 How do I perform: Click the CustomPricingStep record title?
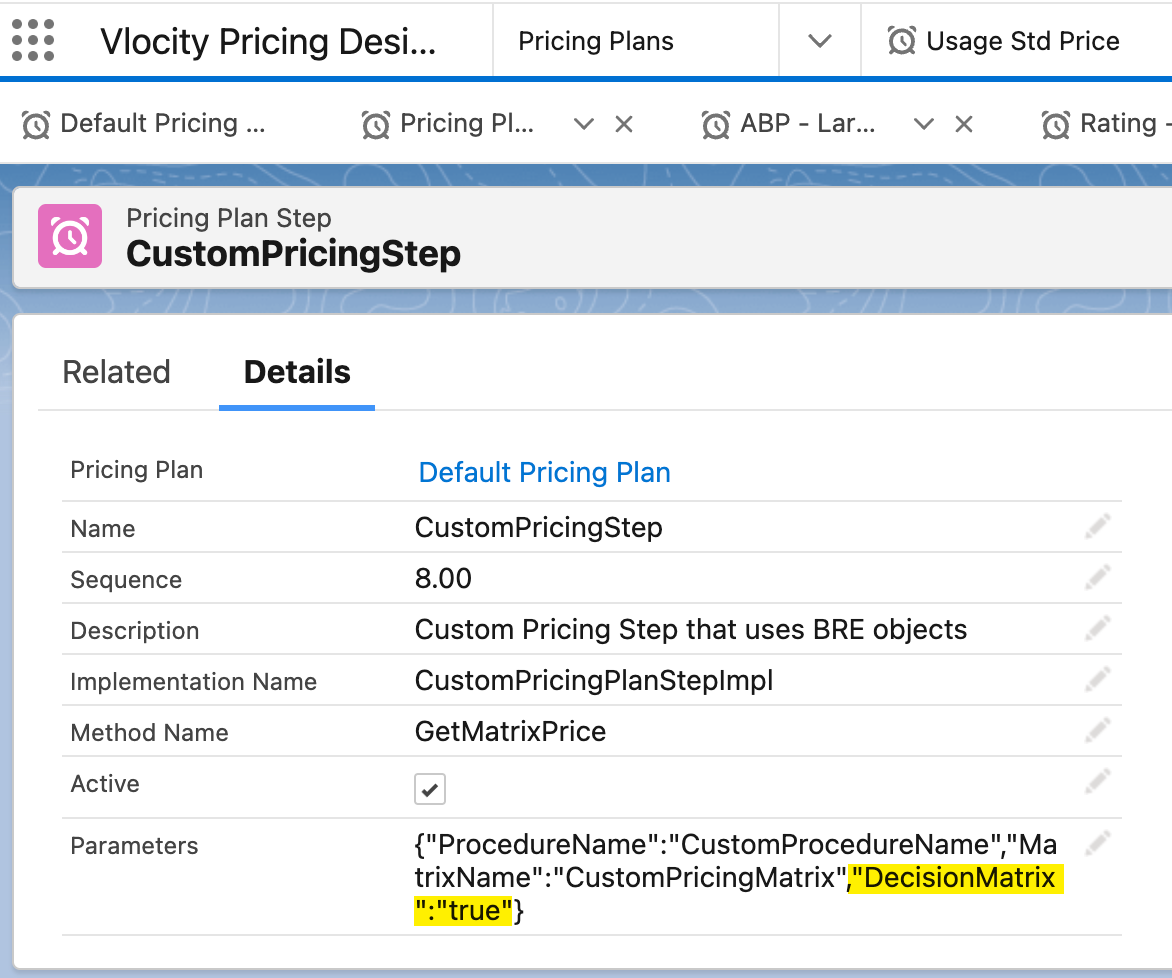(293, 253)
